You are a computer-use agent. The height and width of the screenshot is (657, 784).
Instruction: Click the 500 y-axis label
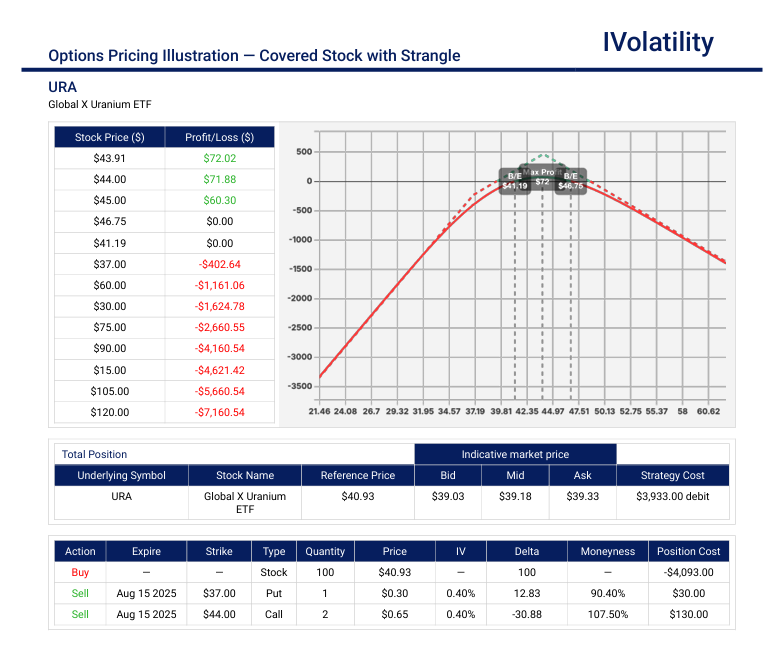coord(304,152)
